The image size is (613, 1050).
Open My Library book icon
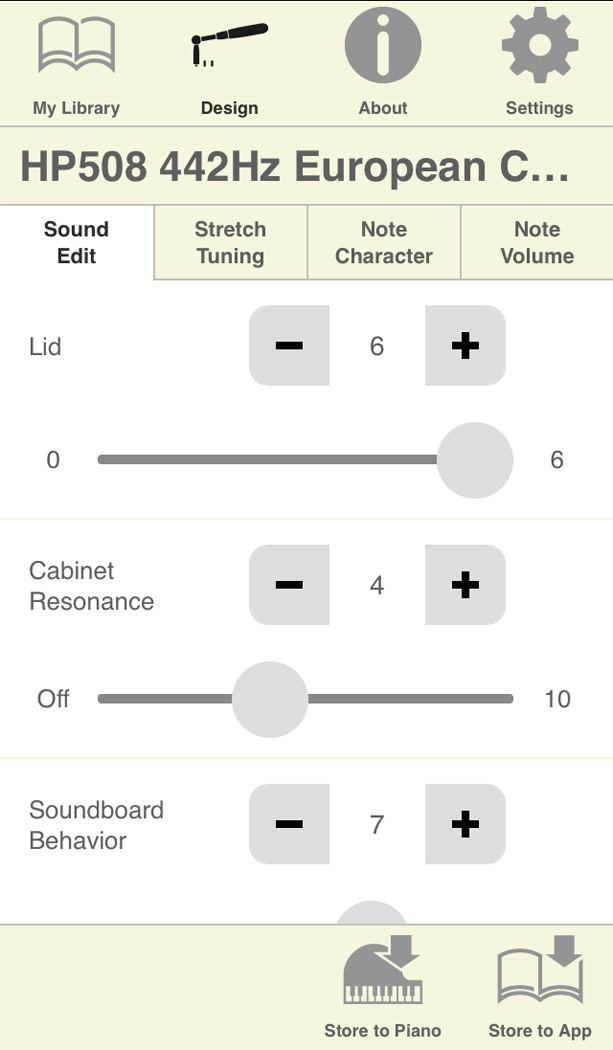coord(76,46)
